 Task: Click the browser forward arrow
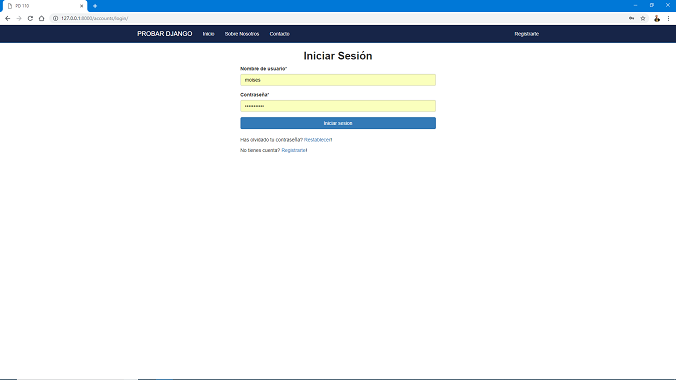point(19,19)
